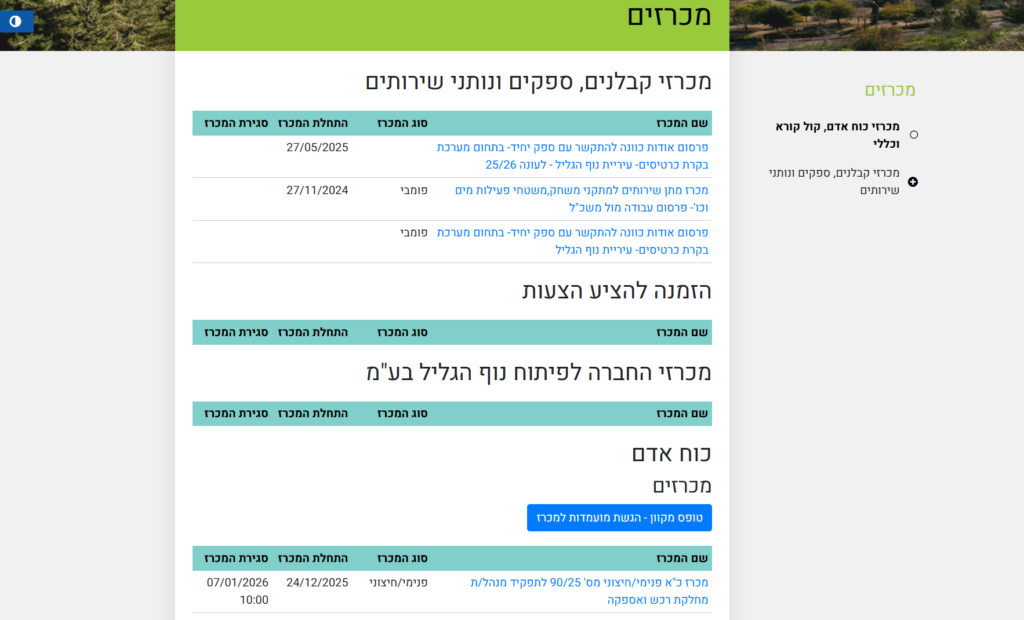Toggle the contrast accessibility icon
Screen dimensions: 1024x620
[16, 22]
